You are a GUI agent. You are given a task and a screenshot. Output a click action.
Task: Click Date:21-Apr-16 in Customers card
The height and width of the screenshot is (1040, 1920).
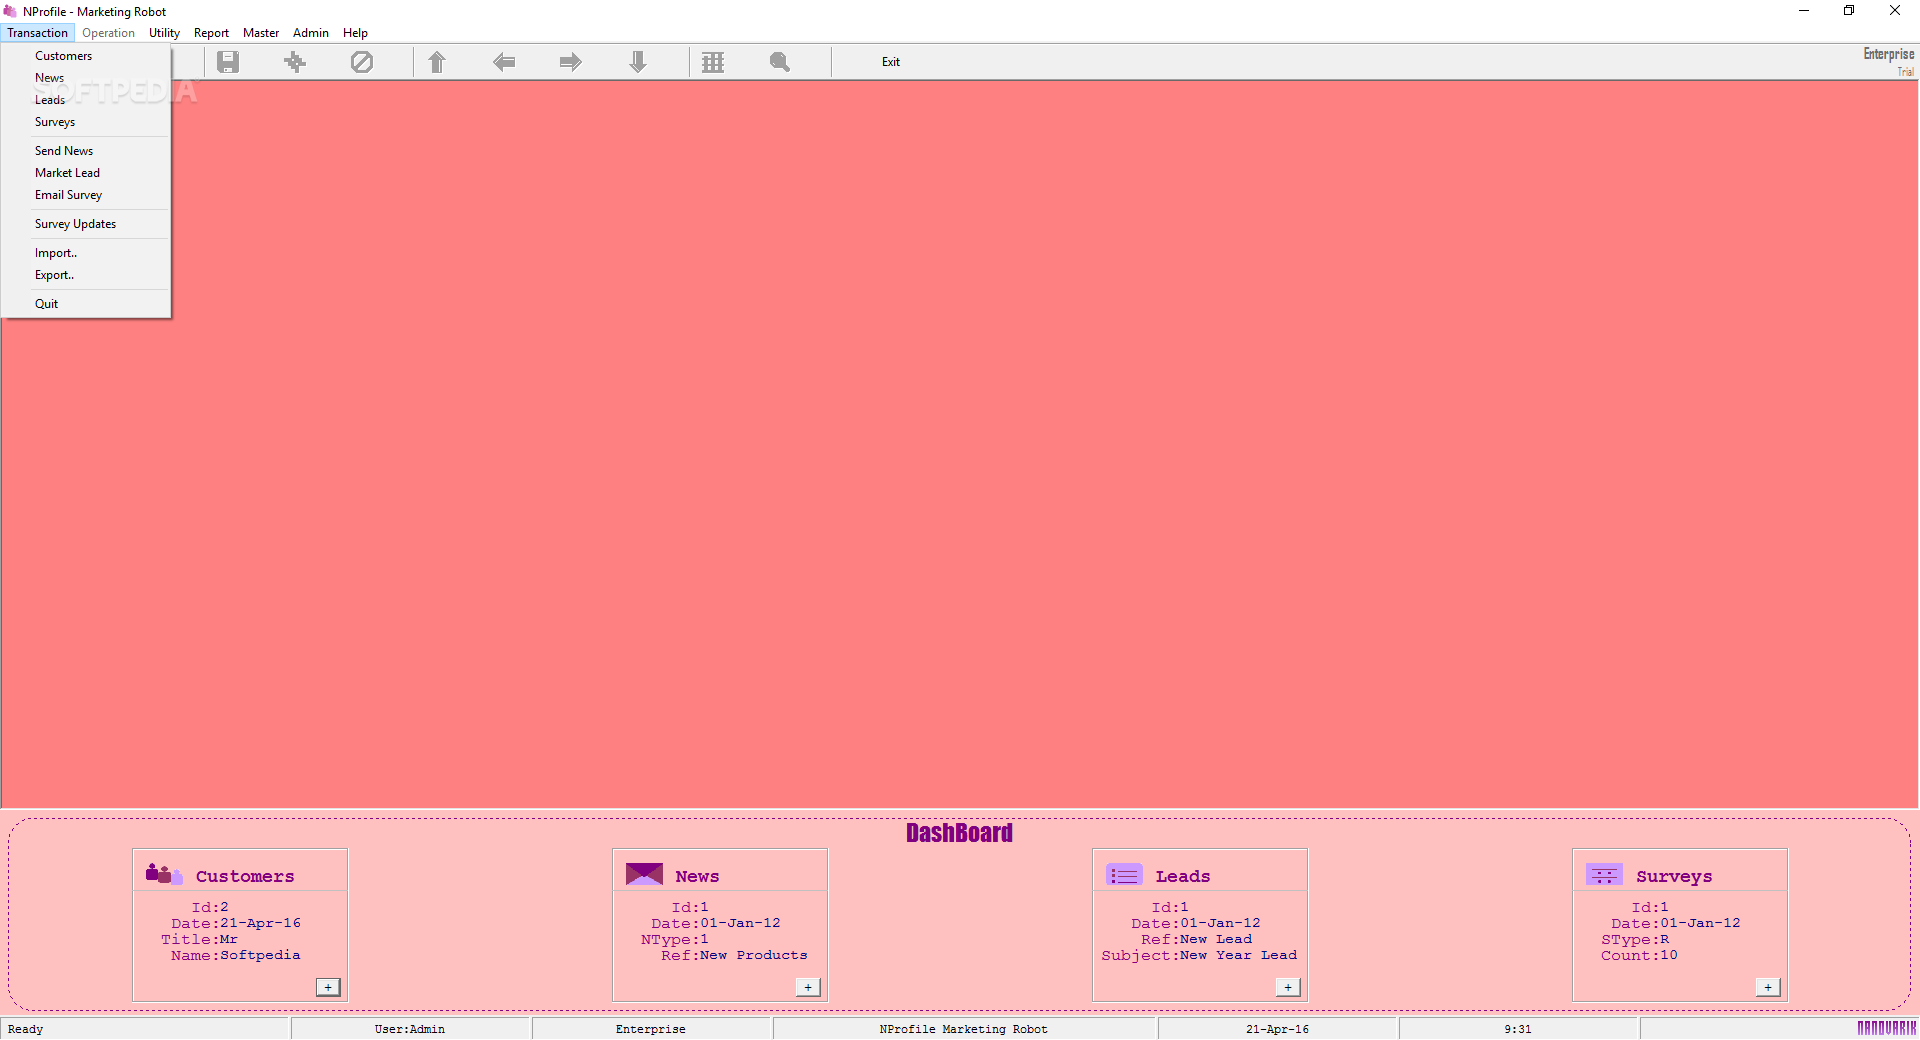236,923
